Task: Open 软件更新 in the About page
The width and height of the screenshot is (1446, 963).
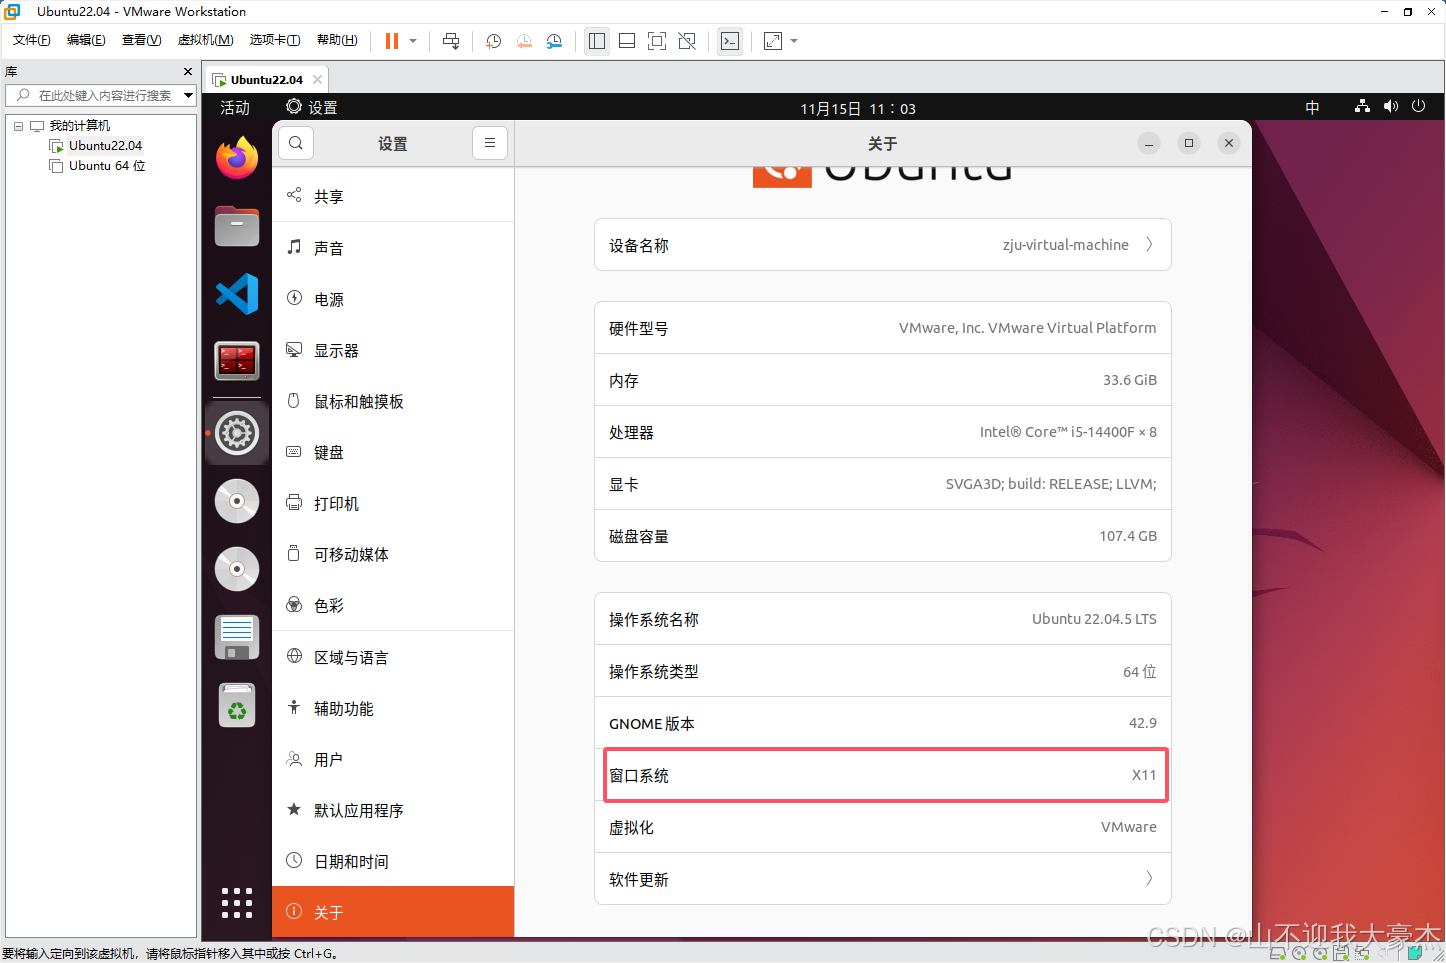Action: pos(882,878)
